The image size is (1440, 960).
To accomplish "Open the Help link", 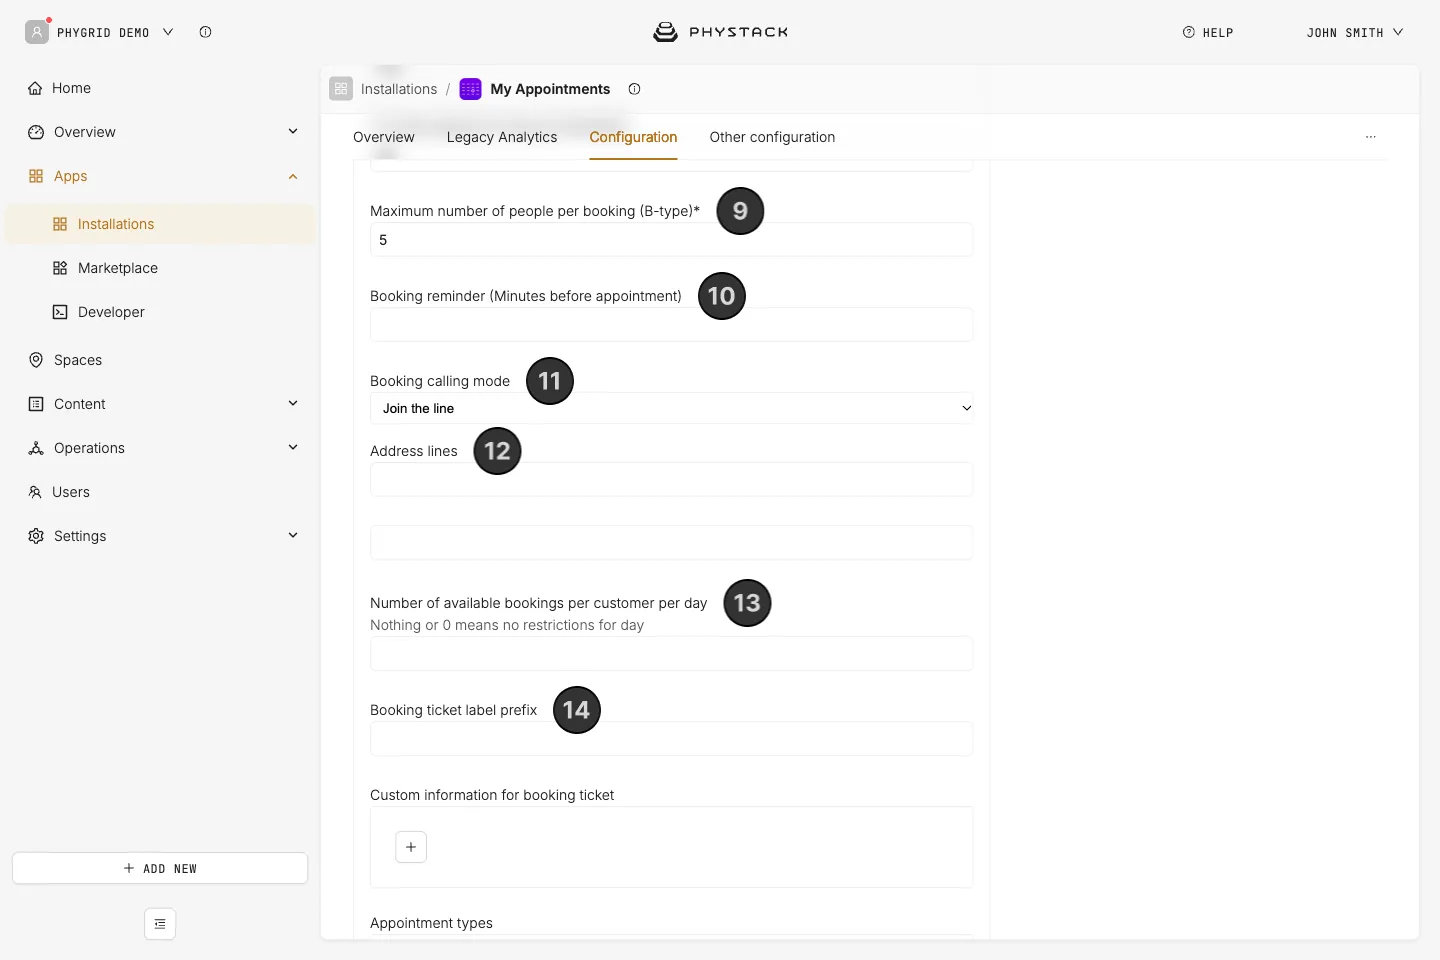I will point(1208,33).
